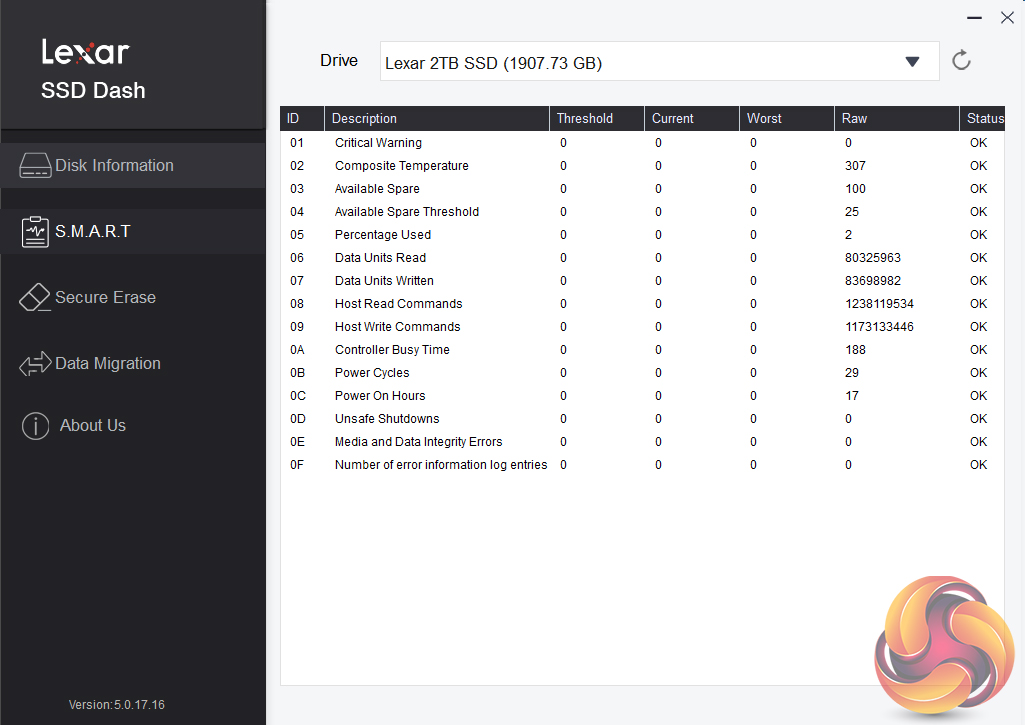Click raw value 29 for Power Cycles
Viewport: 1025px width, 725px height.
click(852, 373)
